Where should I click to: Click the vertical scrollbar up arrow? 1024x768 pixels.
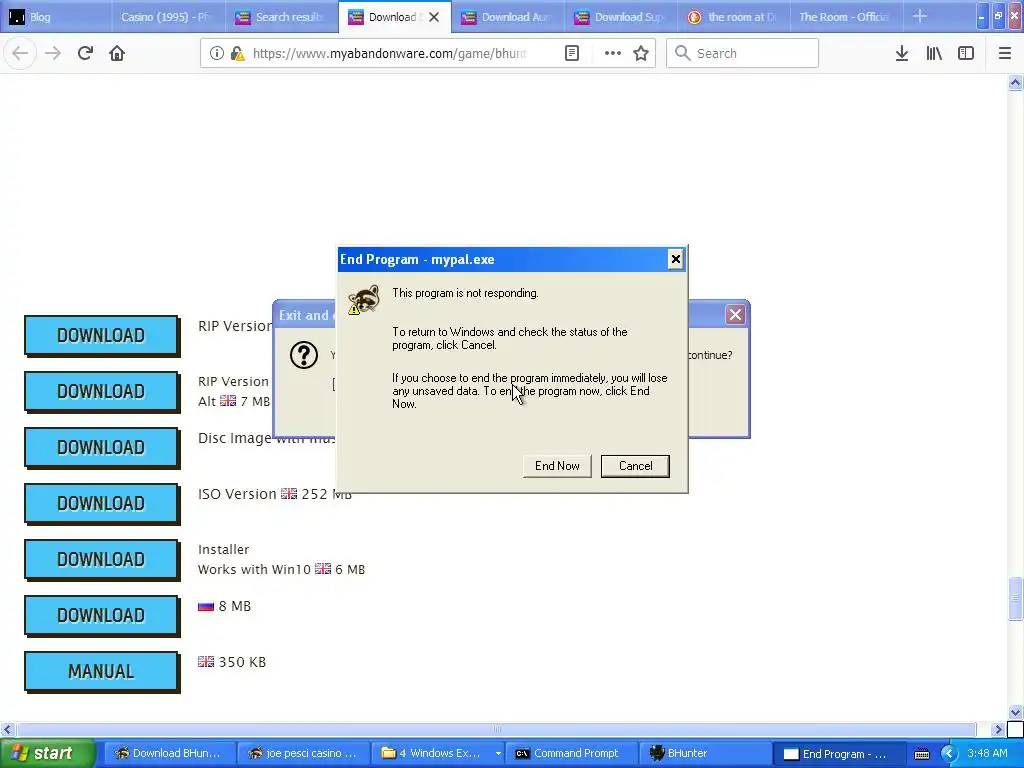(1015, 82)
